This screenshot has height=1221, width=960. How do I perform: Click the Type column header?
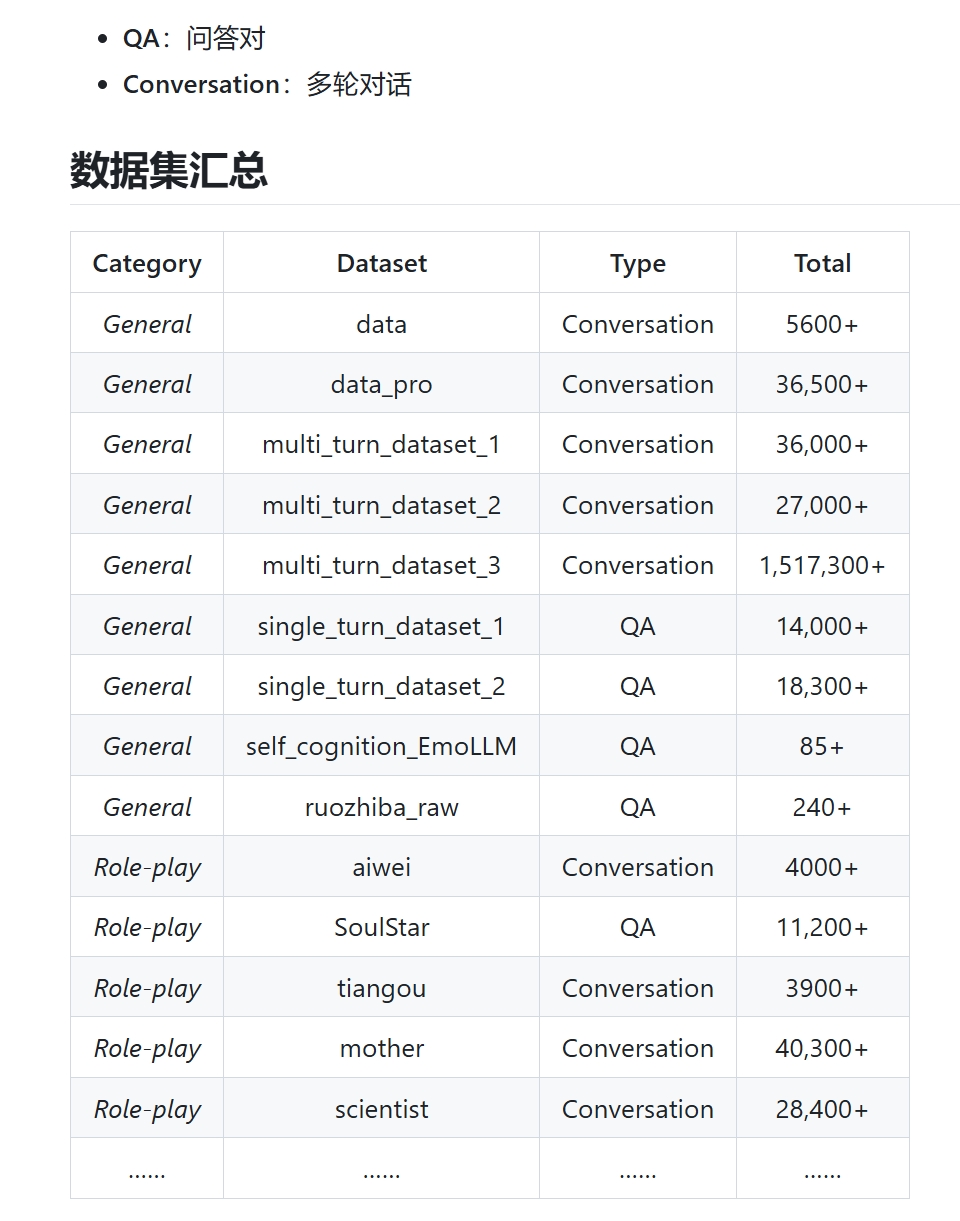tap(637, 263)
